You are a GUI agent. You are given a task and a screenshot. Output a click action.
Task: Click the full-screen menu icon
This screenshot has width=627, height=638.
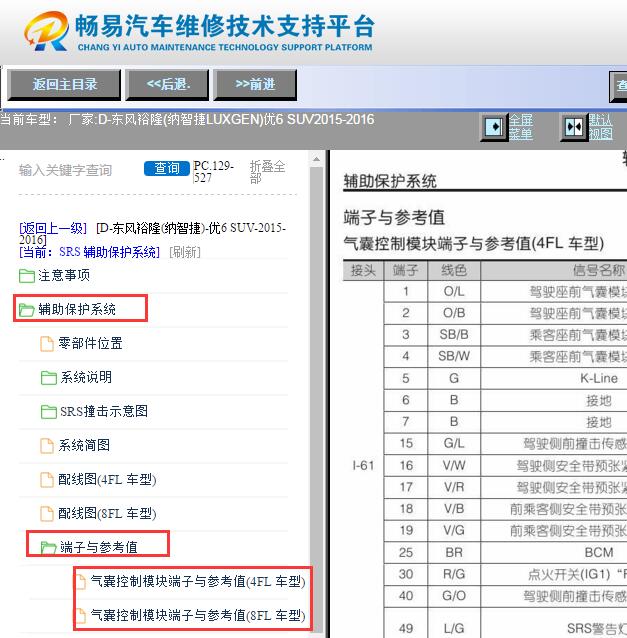[494, 127]
